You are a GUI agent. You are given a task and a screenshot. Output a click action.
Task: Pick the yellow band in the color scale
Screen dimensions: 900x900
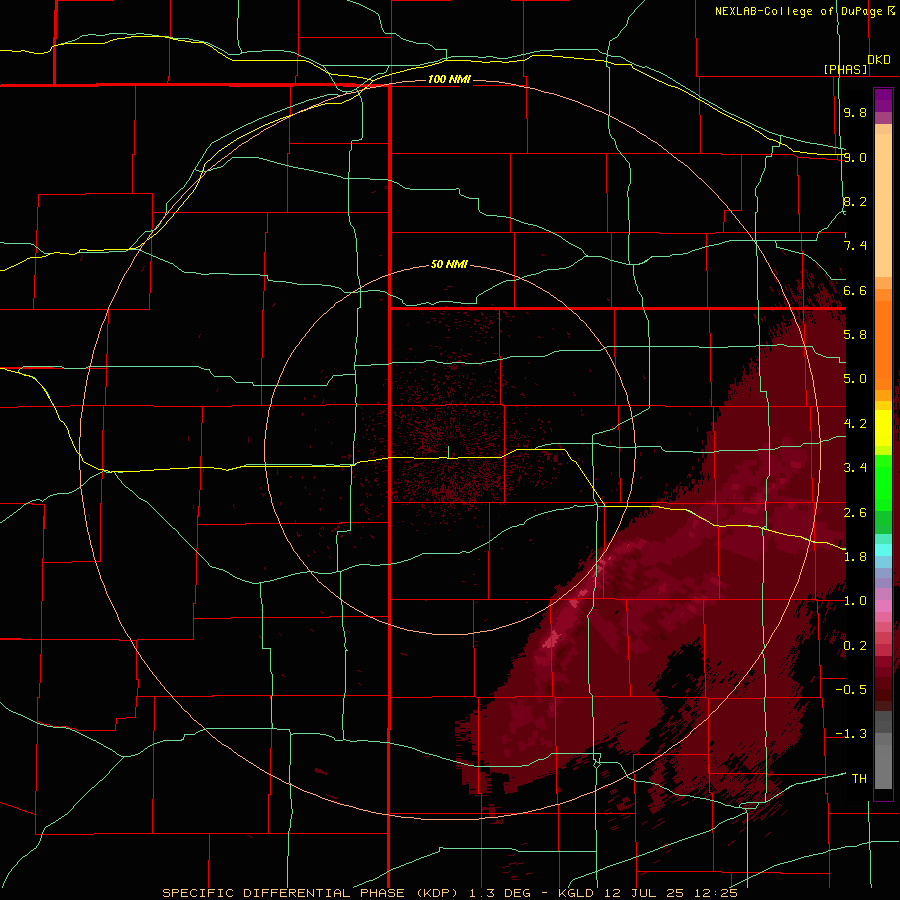(x=883, y=428)
